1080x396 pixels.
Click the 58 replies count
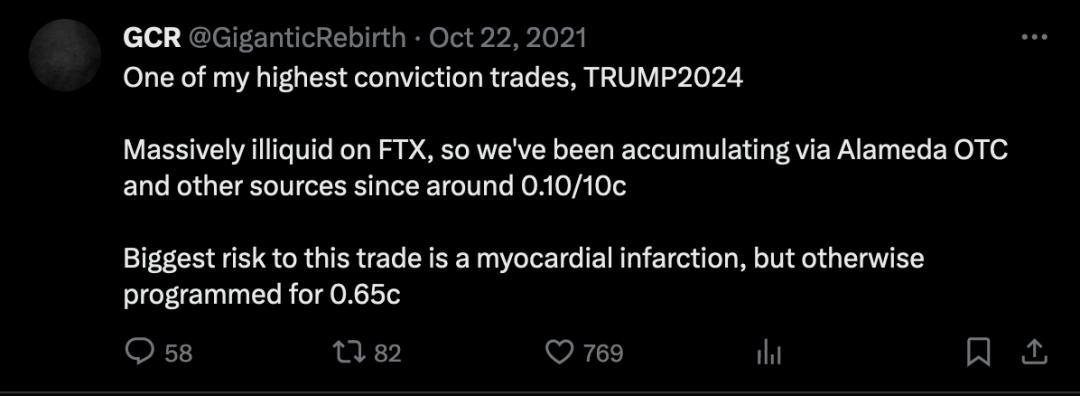tap(178, 353)
